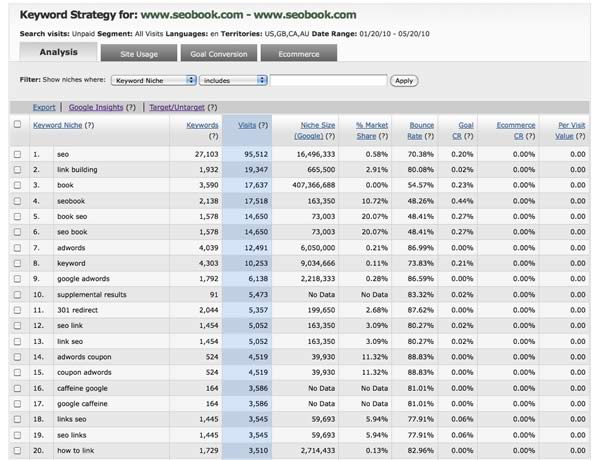
Task: Focus the filter text input field
Action: [x=329, y=80]
